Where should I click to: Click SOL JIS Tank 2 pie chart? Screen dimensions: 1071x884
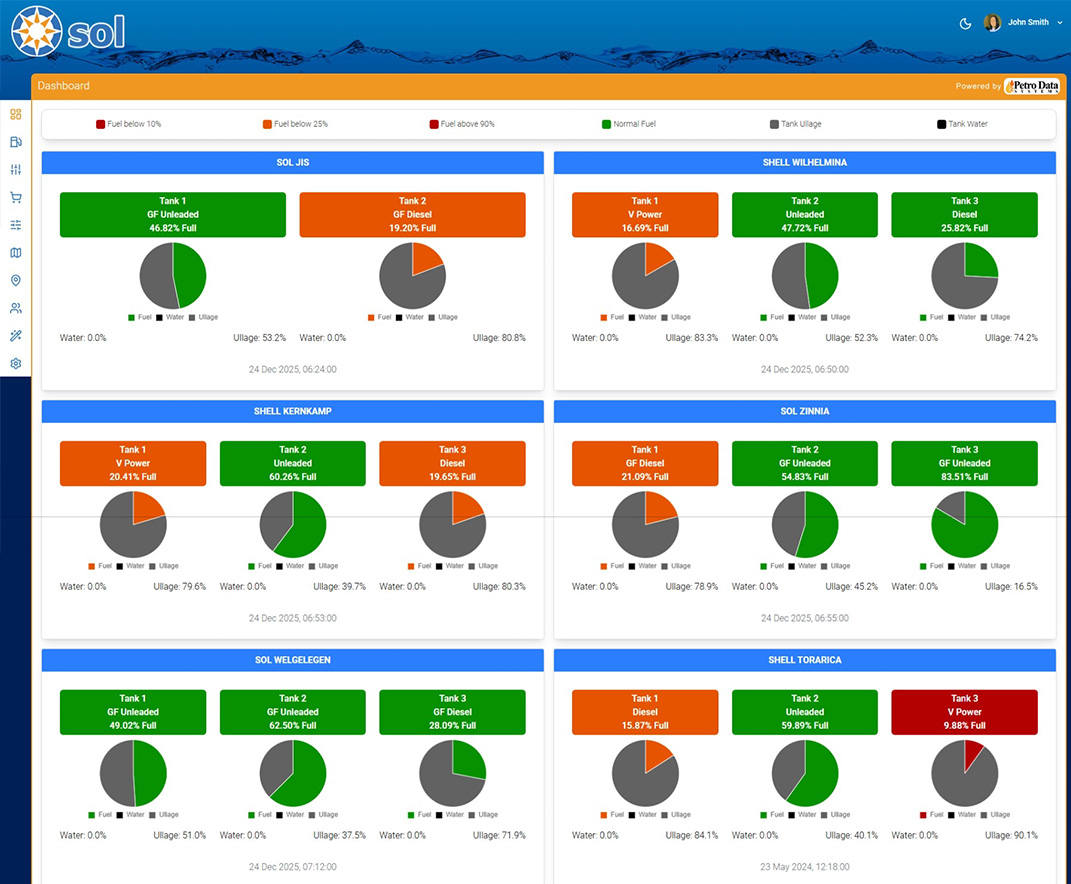(x=413, y=276)
